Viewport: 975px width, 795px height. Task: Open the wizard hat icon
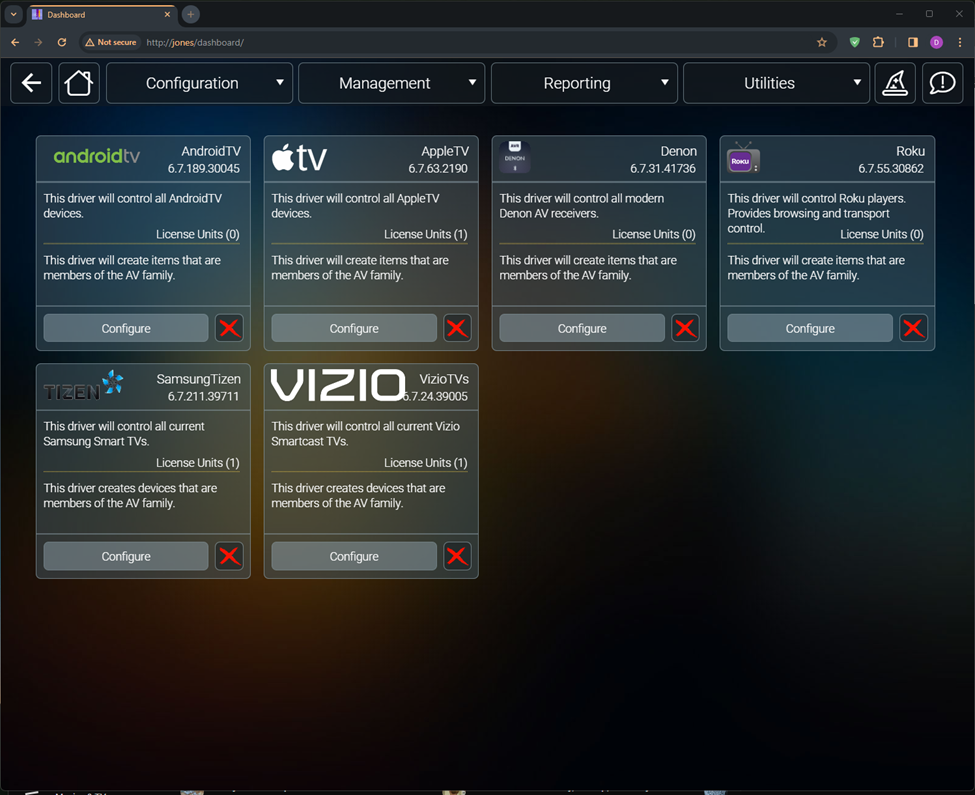point(895,83)
